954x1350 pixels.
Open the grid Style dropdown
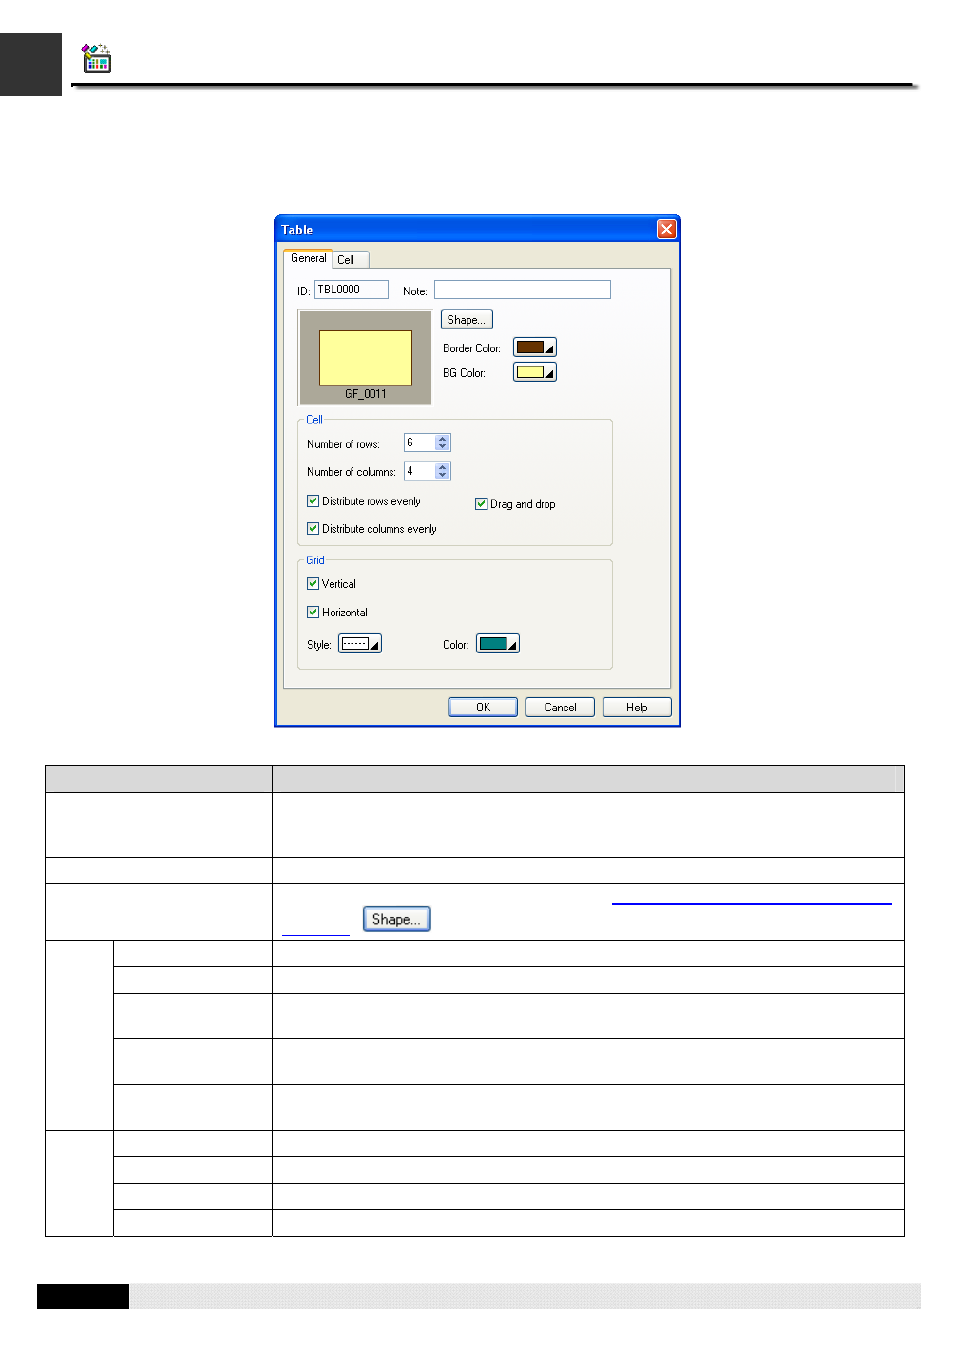tap(360, 644)
